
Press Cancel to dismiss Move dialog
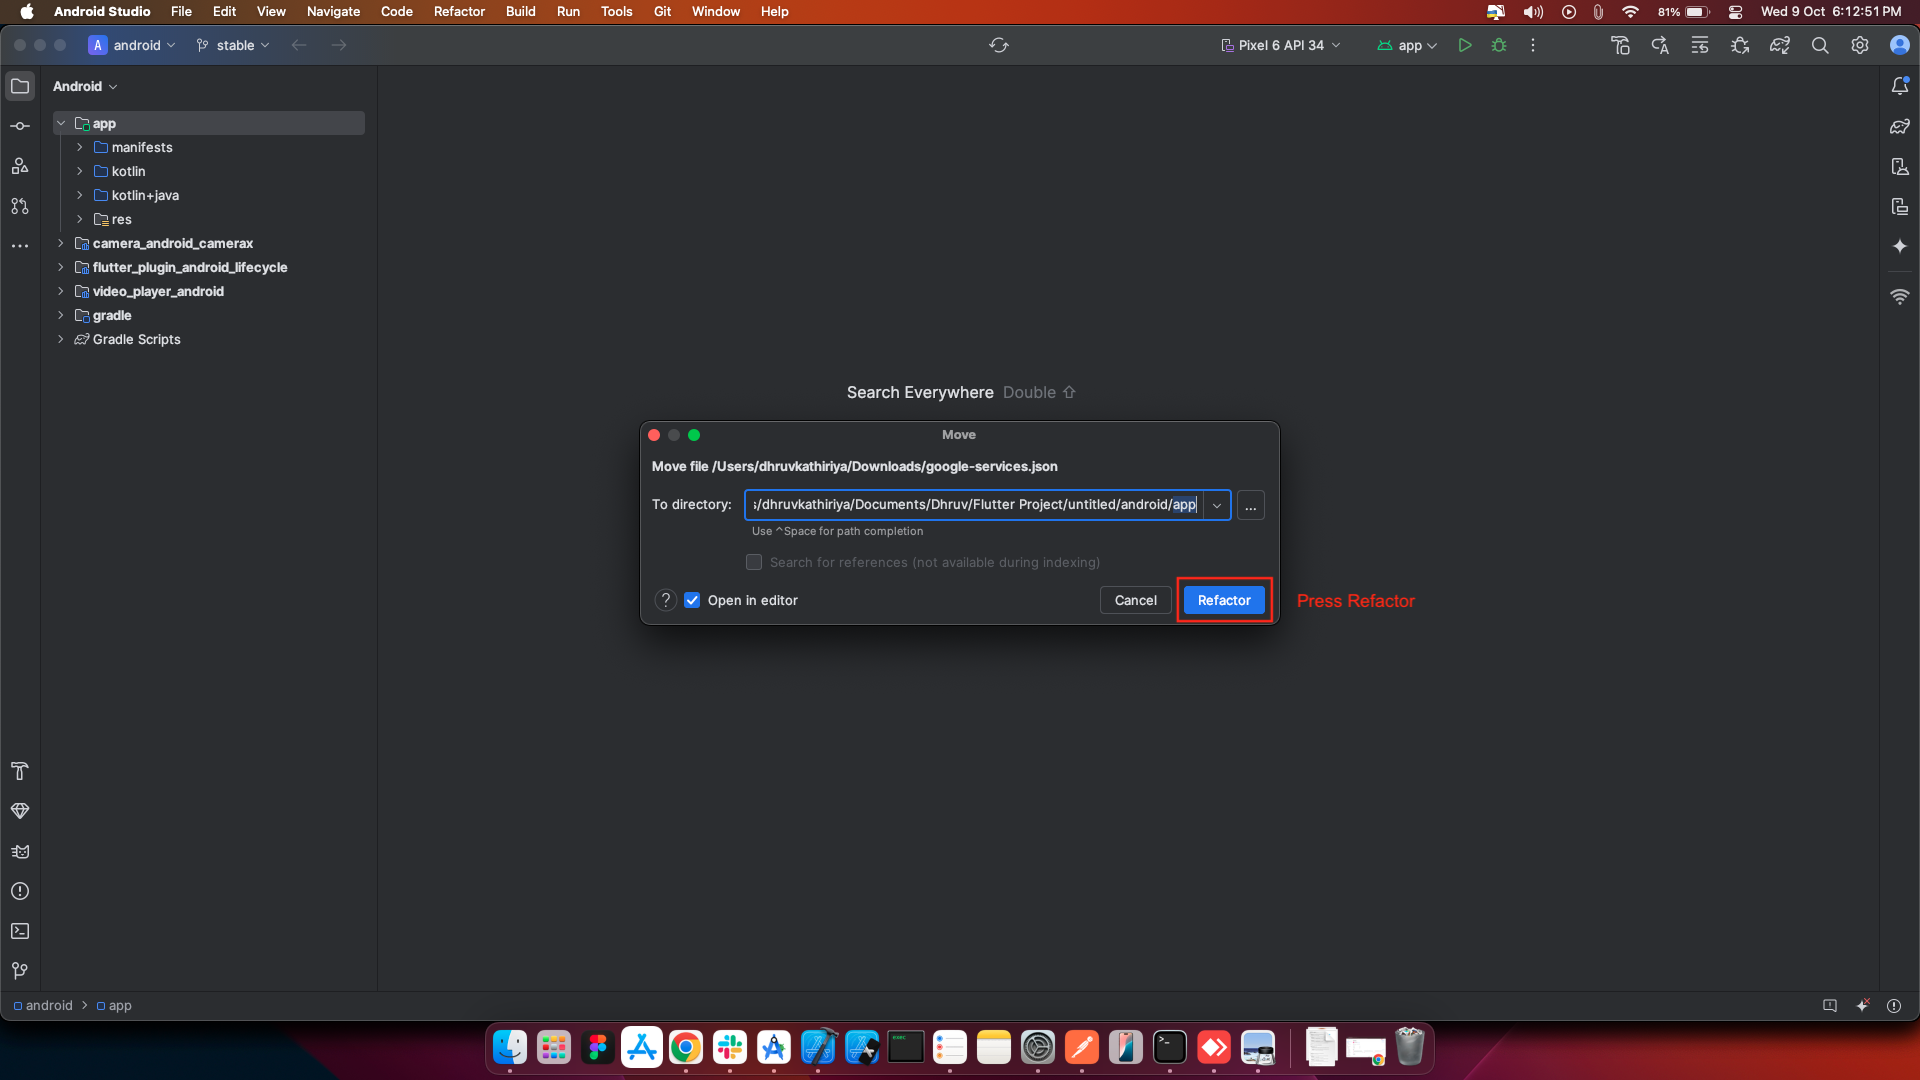[x=1134, y=600]
